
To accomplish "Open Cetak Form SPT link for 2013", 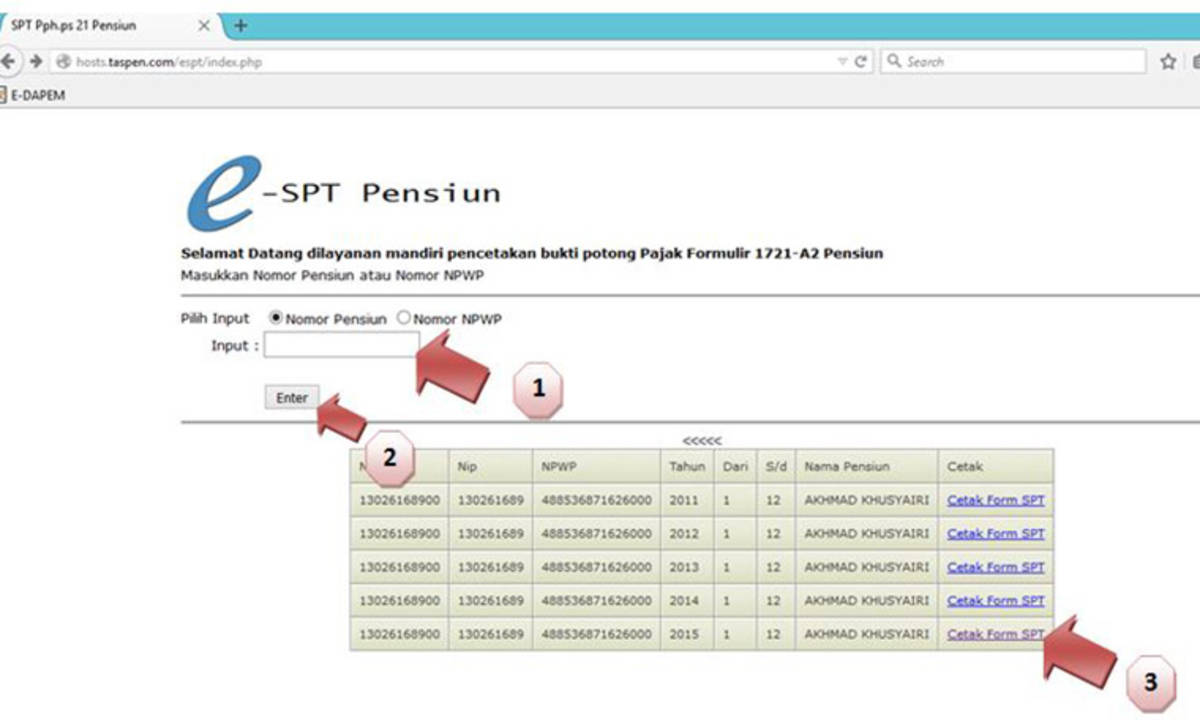I will click(995, 567).
